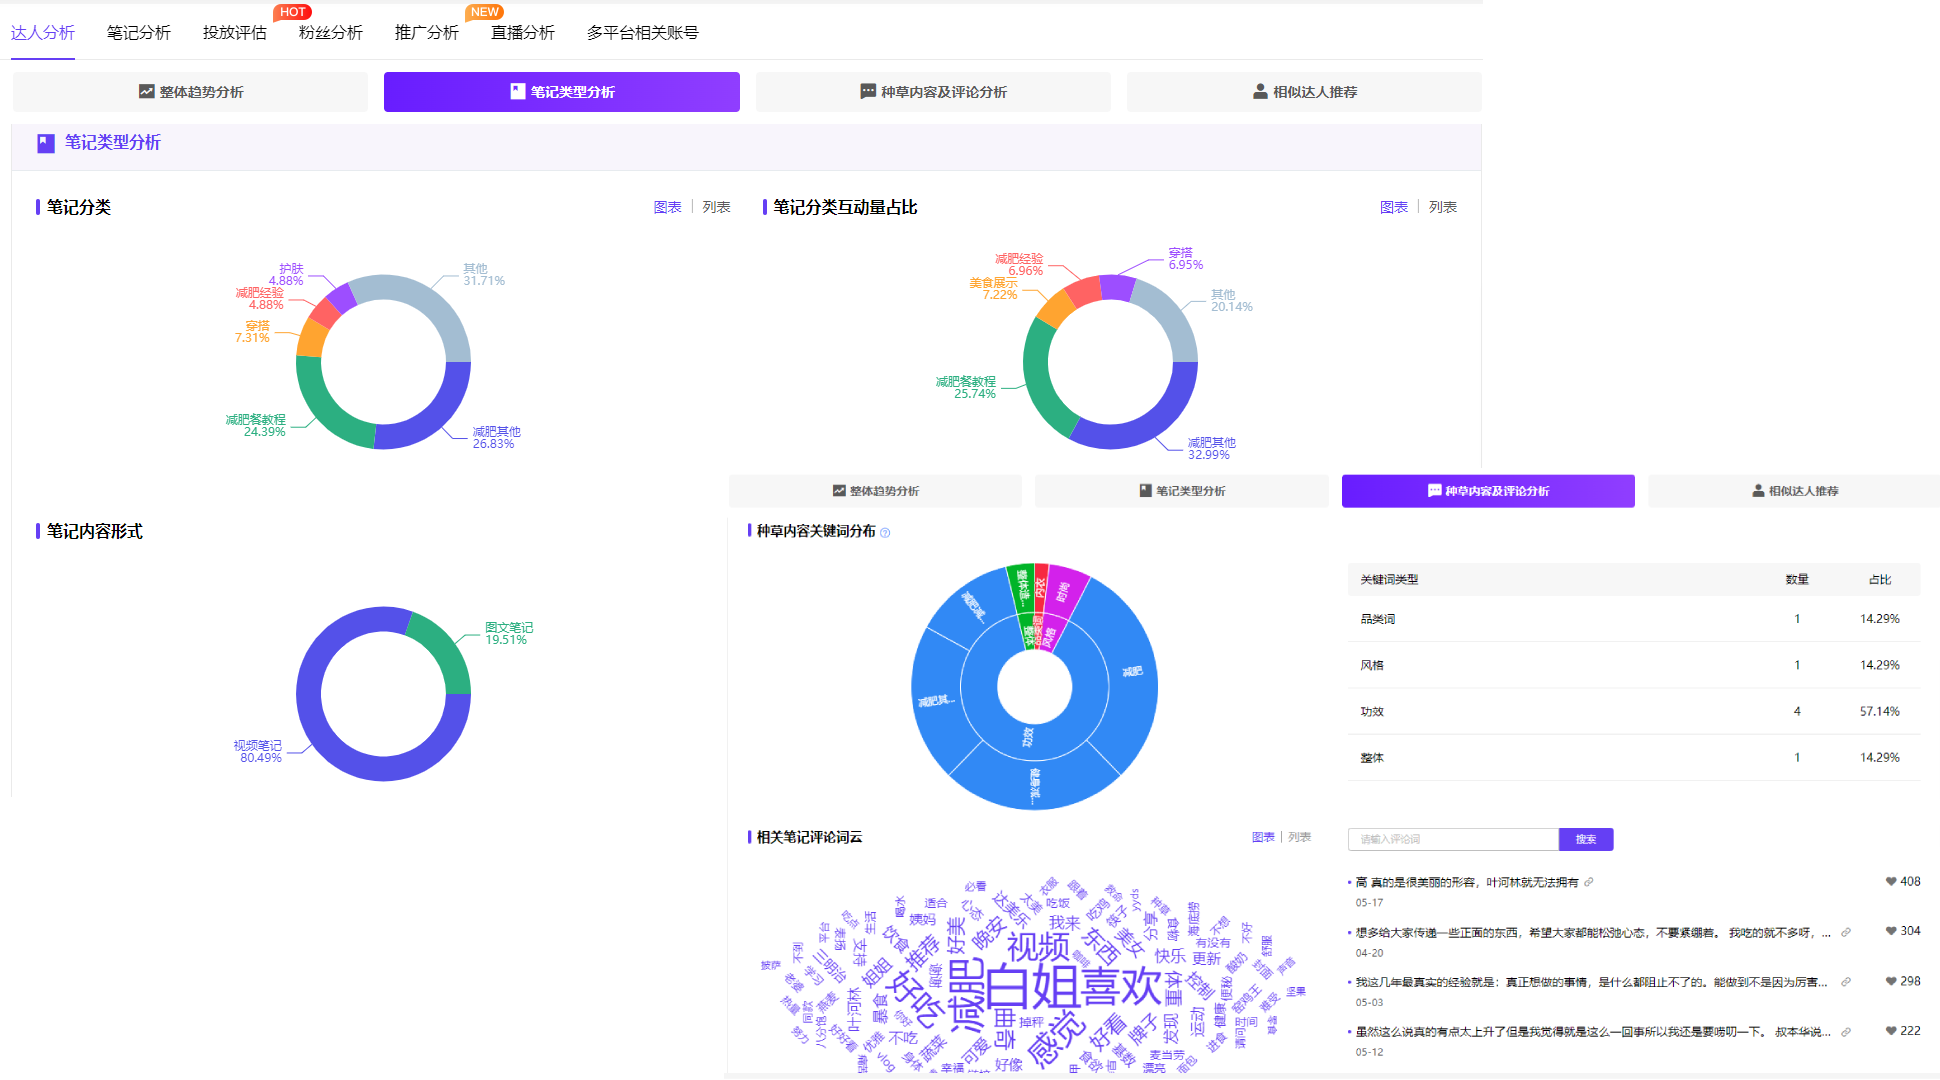Click the 其他 31.71% label

pyautogui.click(x=484, y=275)
